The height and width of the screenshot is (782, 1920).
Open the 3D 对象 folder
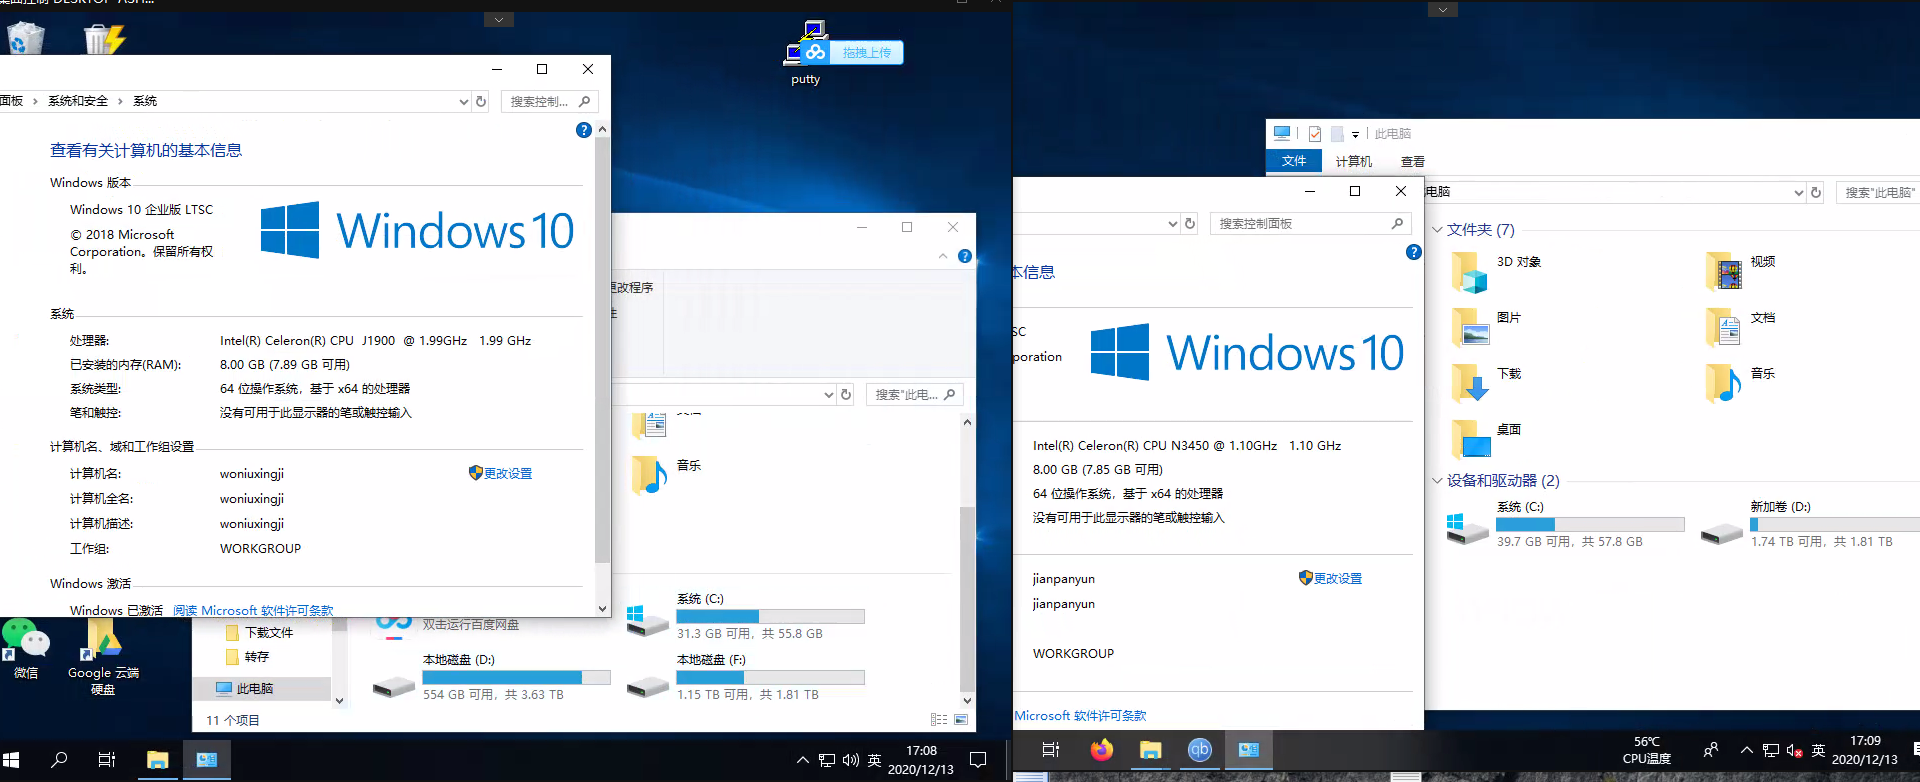1496,271
